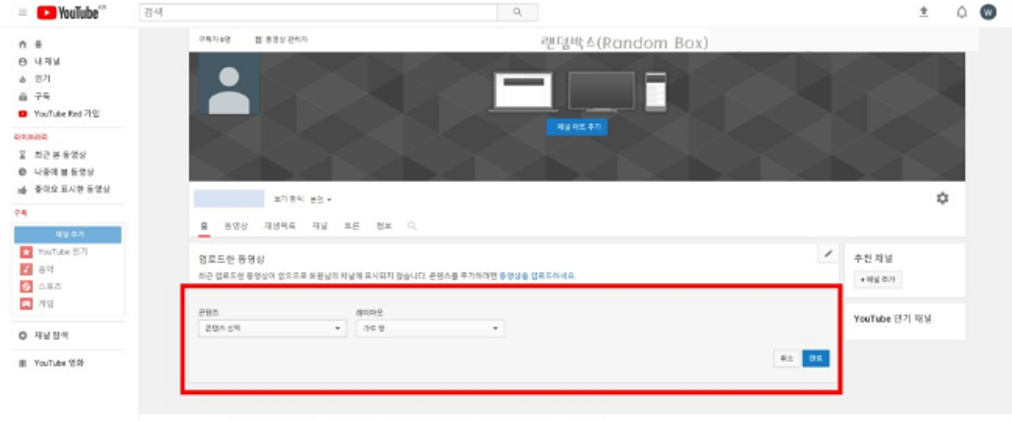Click the 동영상을 업로드하세요 link

click(537, 276)
